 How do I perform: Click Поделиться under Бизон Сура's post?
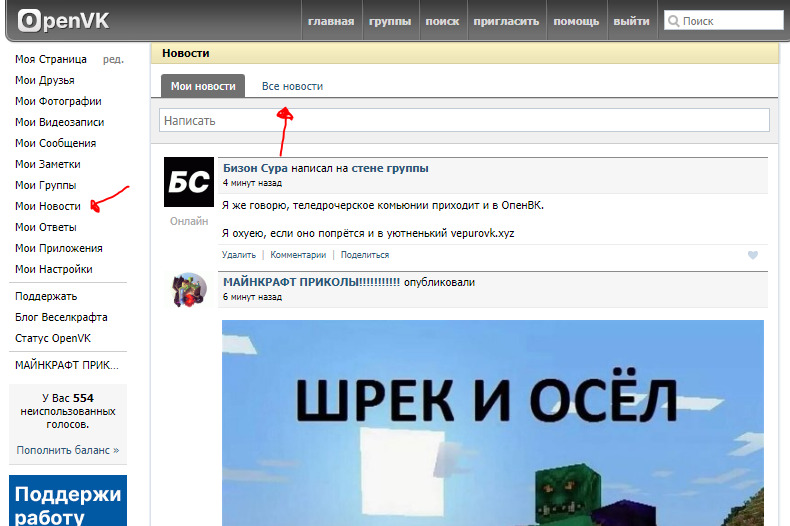[x=365, y=255]
